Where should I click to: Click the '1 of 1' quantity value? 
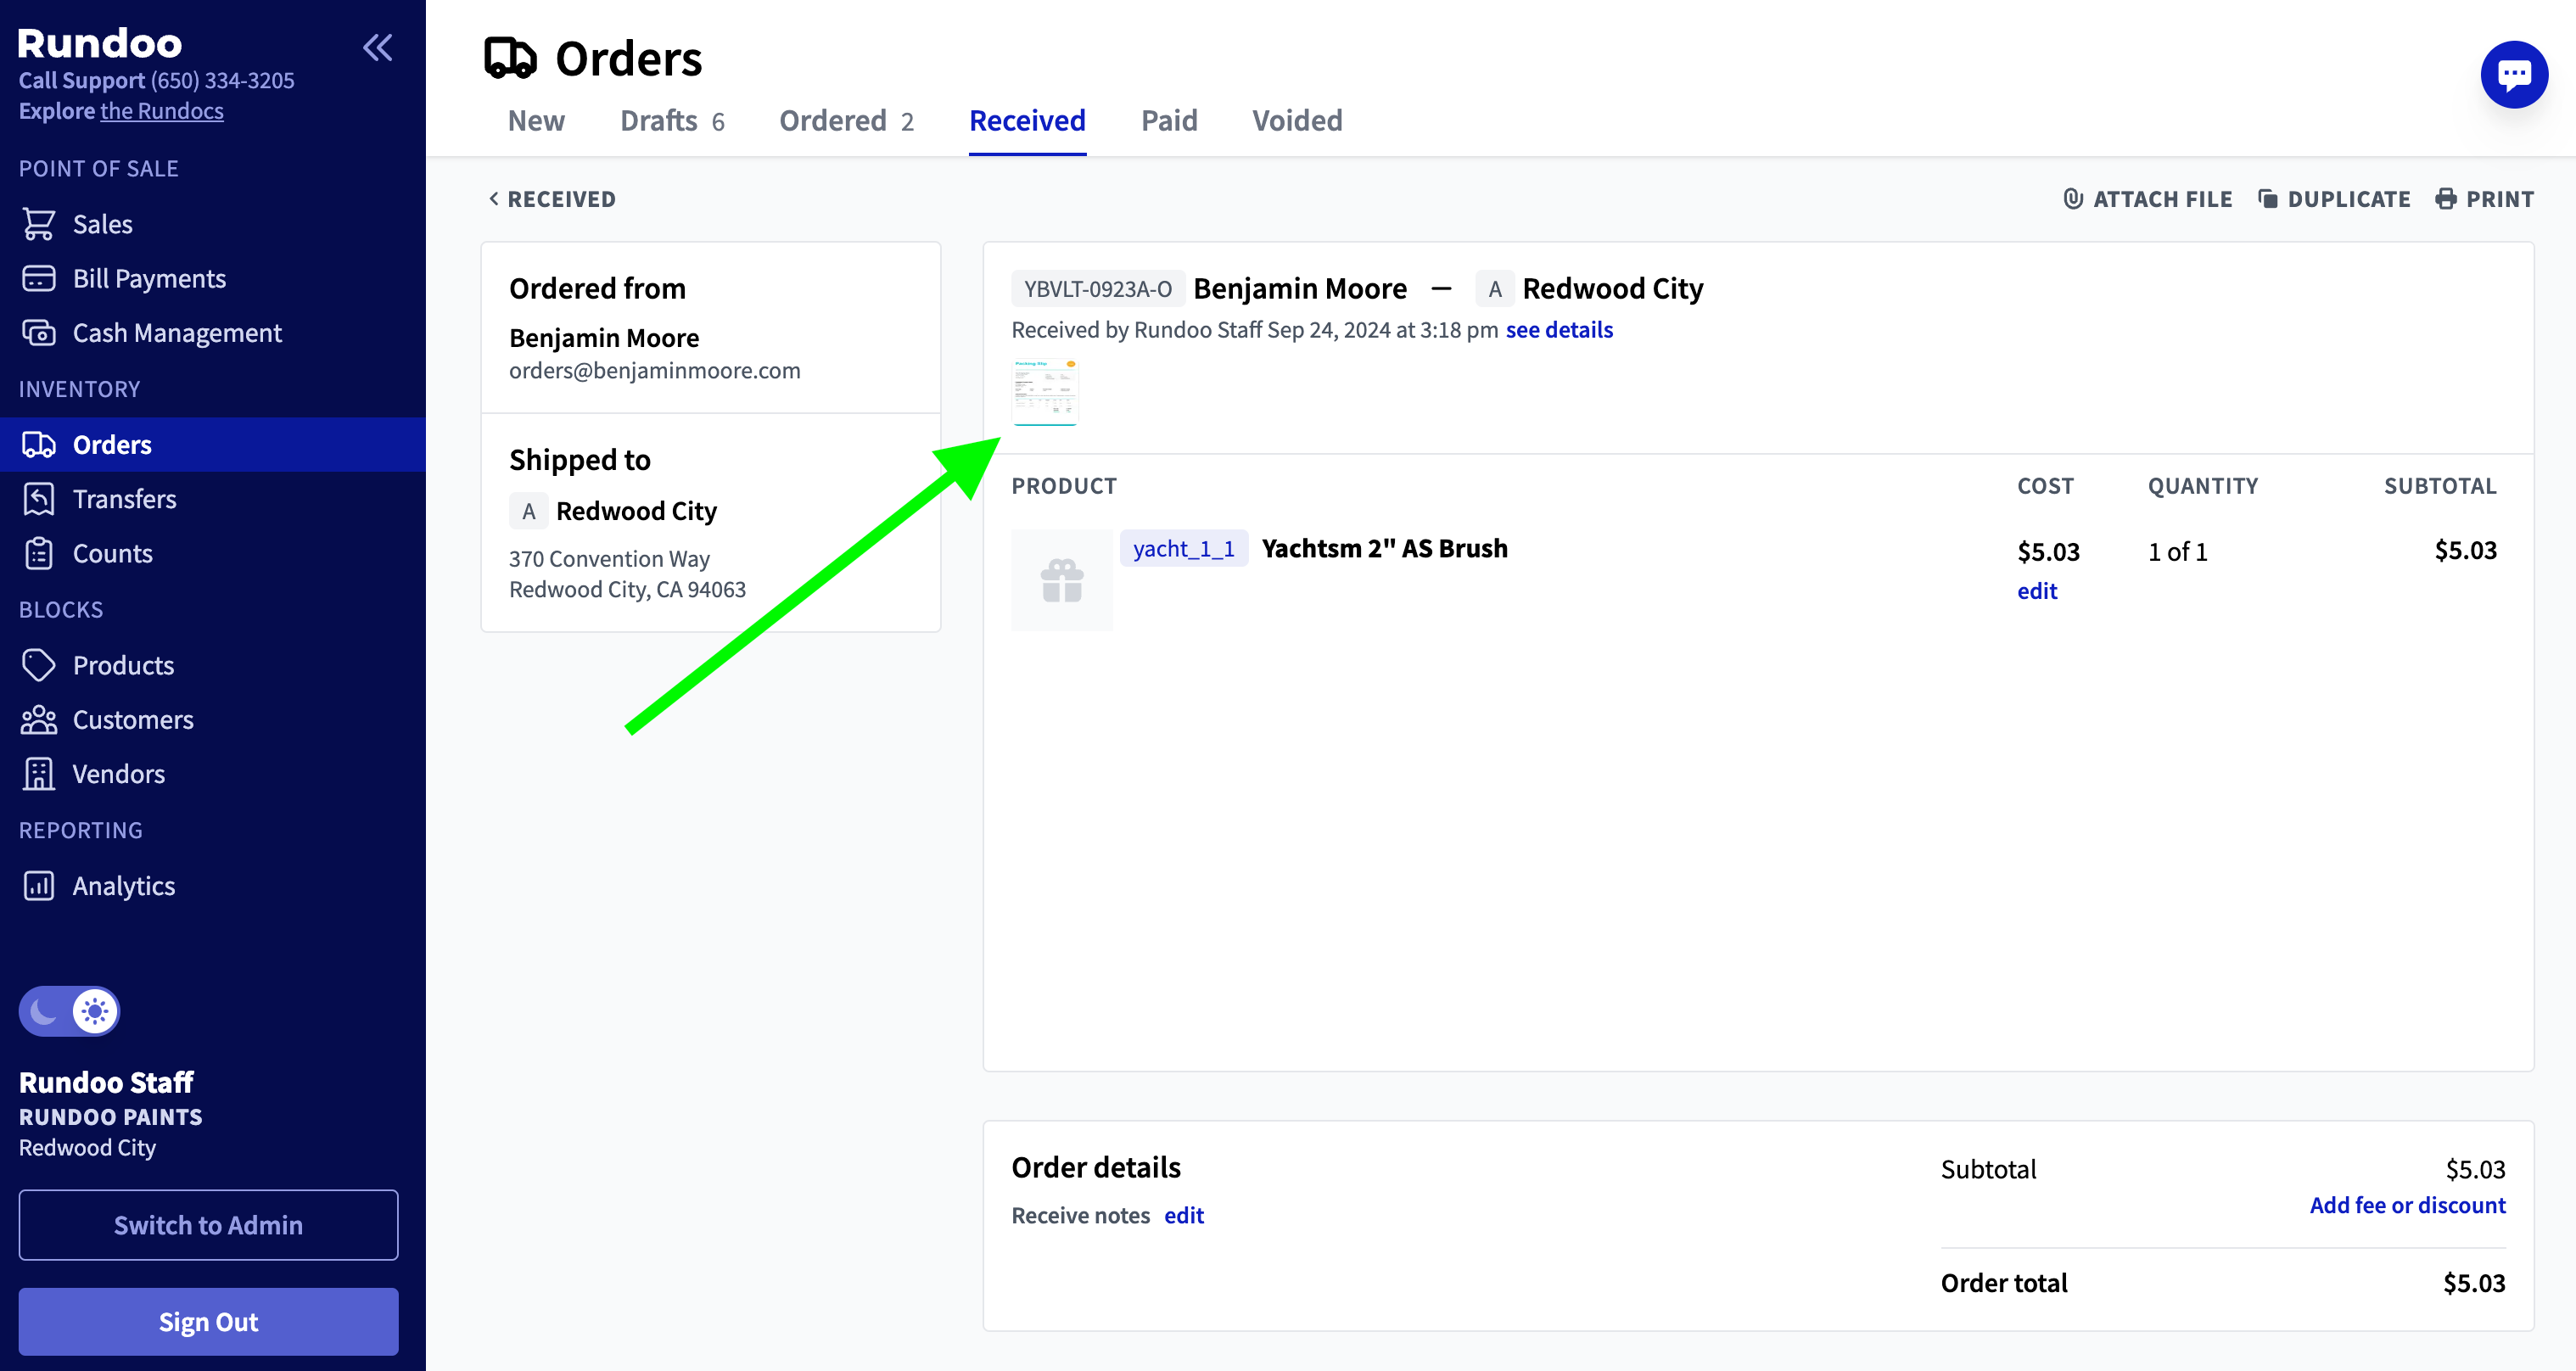click(2177, 551)
